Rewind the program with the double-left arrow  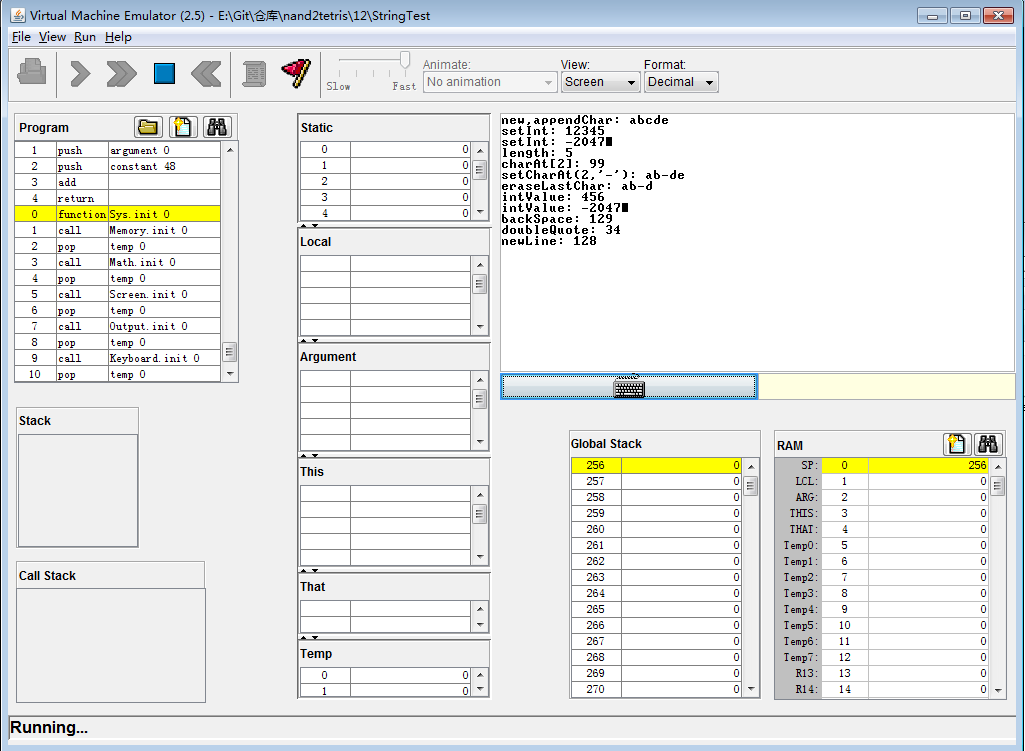click(x=206, y=73)
